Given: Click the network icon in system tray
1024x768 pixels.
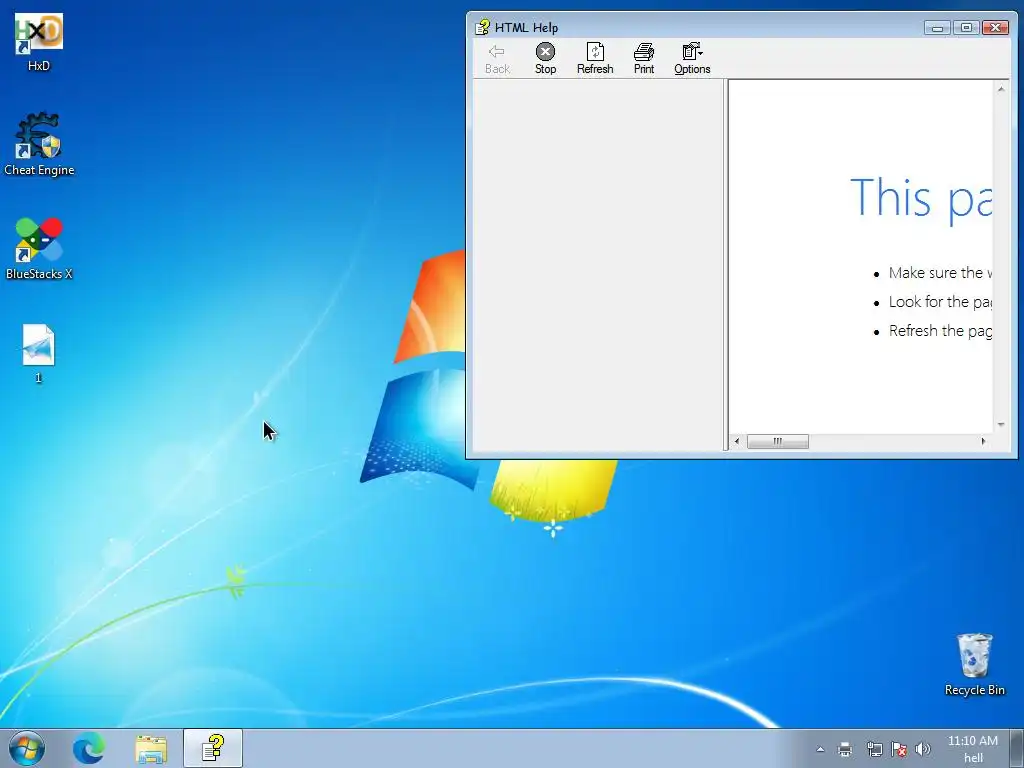Looking at the screenshot, I should coord(874,749).
